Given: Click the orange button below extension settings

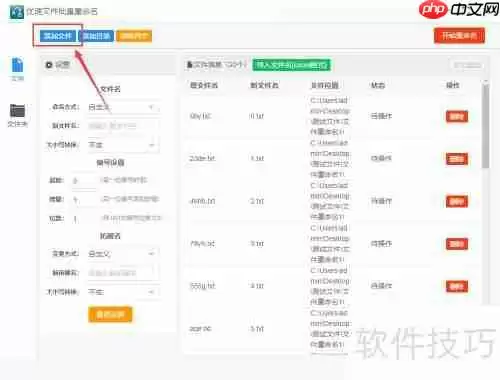Looking at the screenshot, I should (x=110, y=314).
